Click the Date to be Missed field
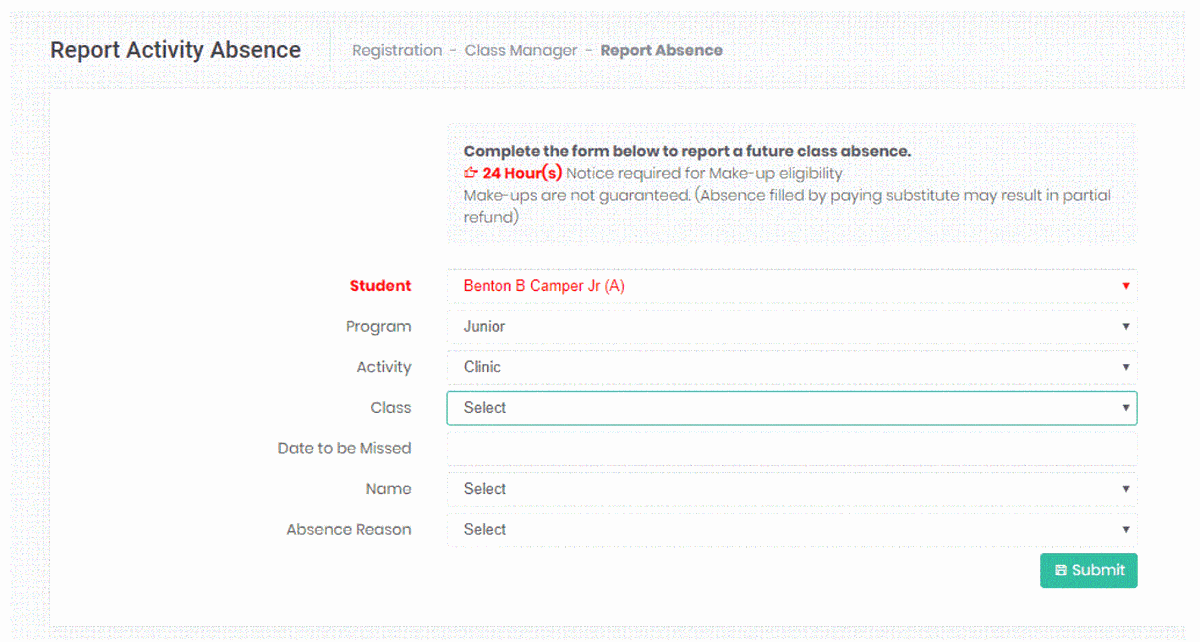Screen dimensions: 1200x642 point(791,449)
